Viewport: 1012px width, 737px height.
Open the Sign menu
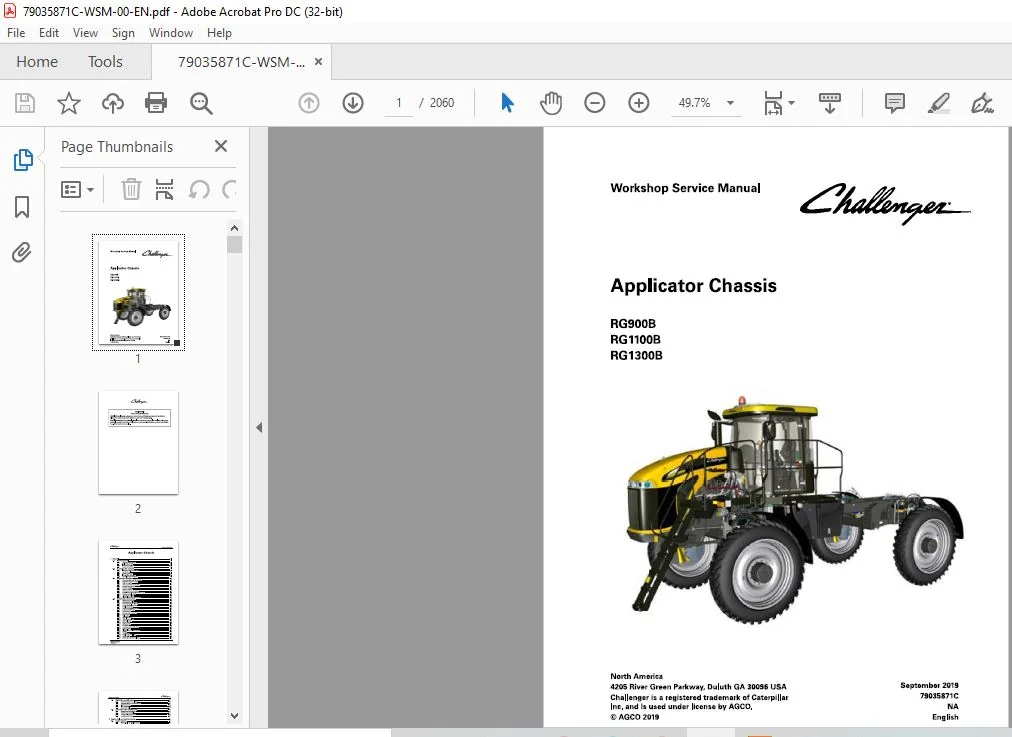click(x=123, y=33)
